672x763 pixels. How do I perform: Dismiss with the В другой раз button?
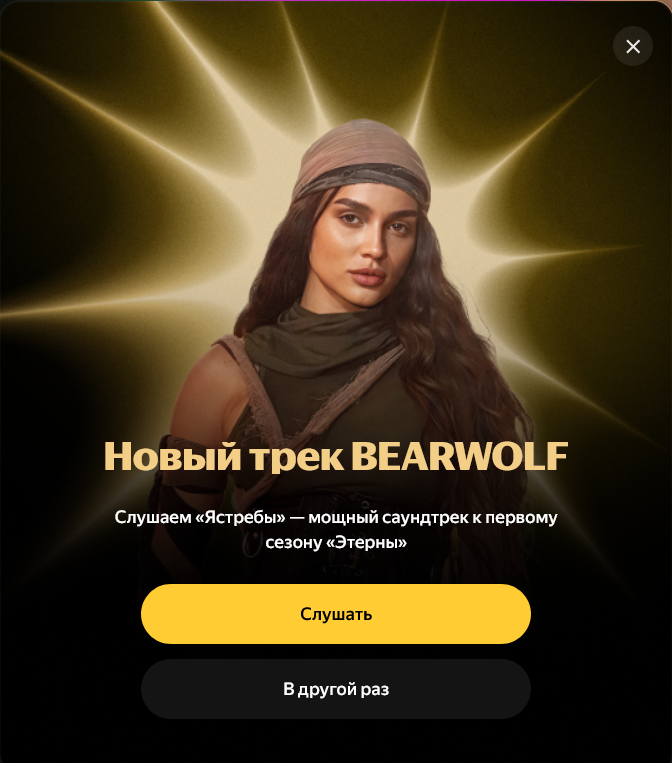pos(336,689)
